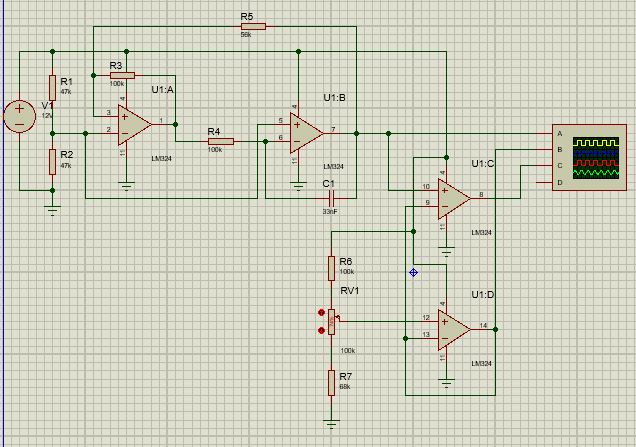This screenshot has width=636, height=447.
Task: Click the upper red RV1 adjust dot
Action: pyautogui.click(x=322, y=312)
